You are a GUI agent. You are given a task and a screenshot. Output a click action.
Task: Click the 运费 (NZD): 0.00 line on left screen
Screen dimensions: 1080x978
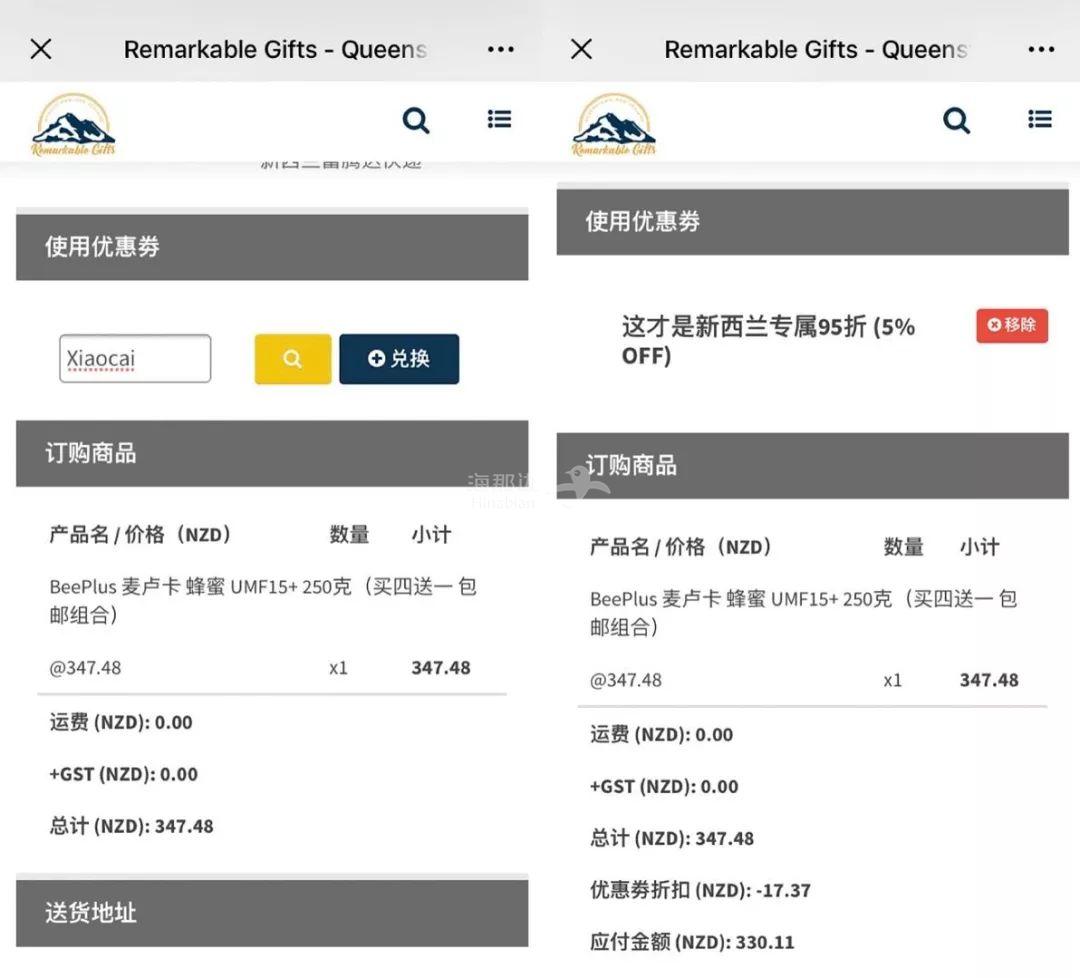[121, 722]
